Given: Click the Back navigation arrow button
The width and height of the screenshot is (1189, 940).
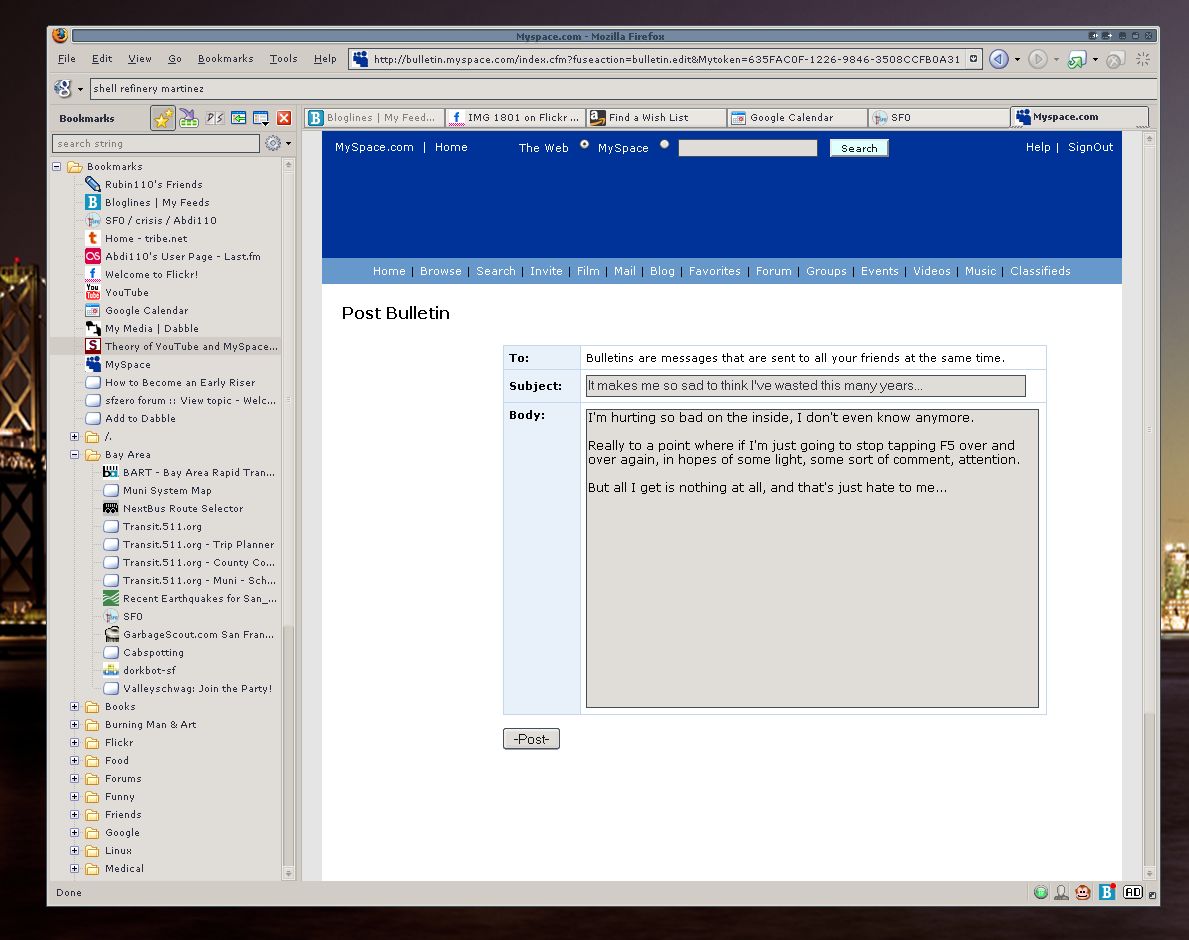Looking at the screenshot, I should (x=998, y=59).
